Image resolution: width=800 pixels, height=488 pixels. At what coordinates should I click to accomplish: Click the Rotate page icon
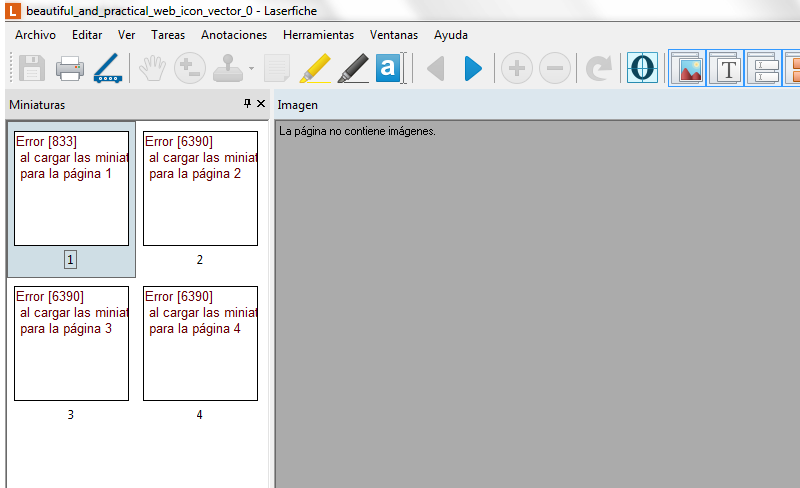[x=598, y=68]
